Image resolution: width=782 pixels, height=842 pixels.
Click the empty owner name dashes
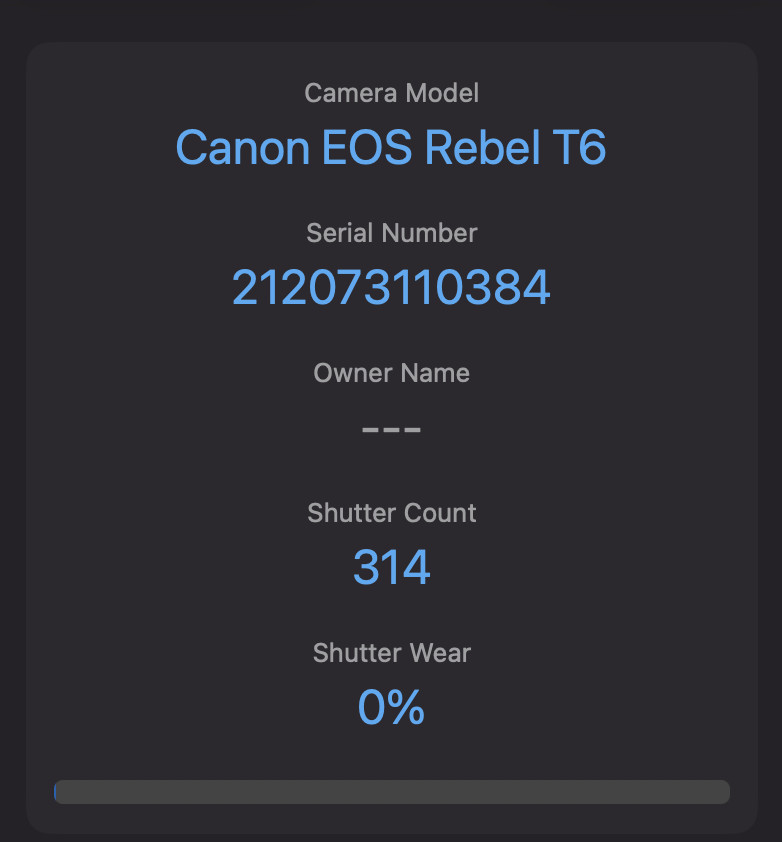(x=391, y=430)
